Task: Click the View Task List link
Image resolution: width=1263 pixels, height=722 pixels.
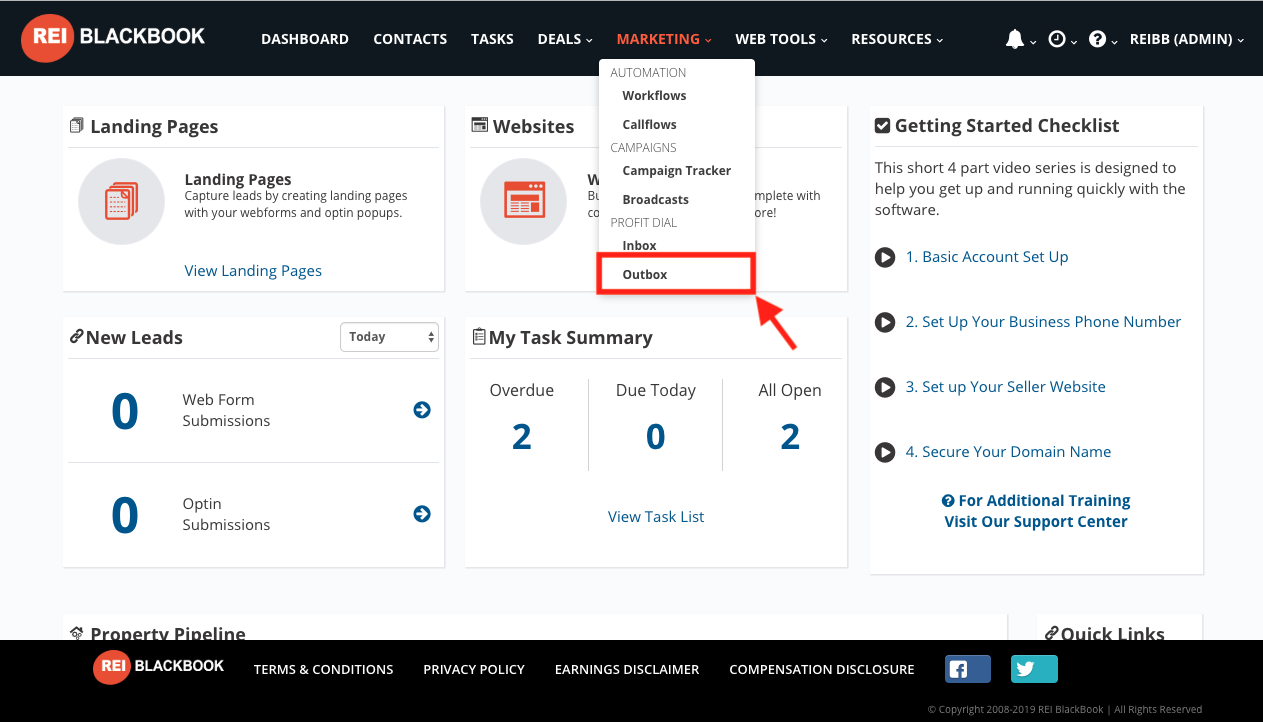Action: click(x=656, y=517)
